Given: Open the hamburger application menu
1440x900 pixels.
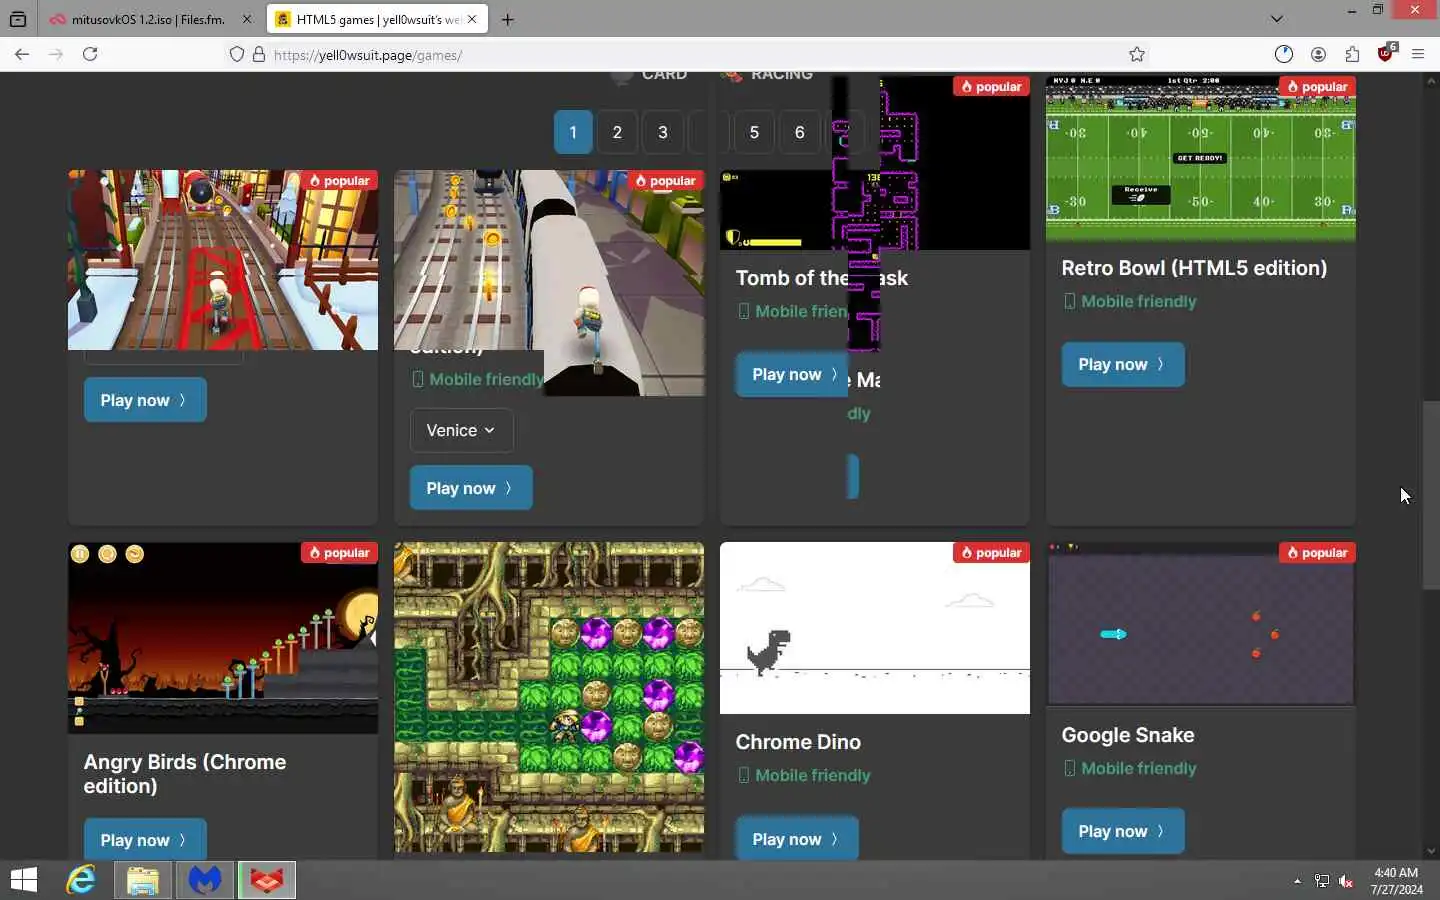Looking at the screenshot, I should [1418, 54].
